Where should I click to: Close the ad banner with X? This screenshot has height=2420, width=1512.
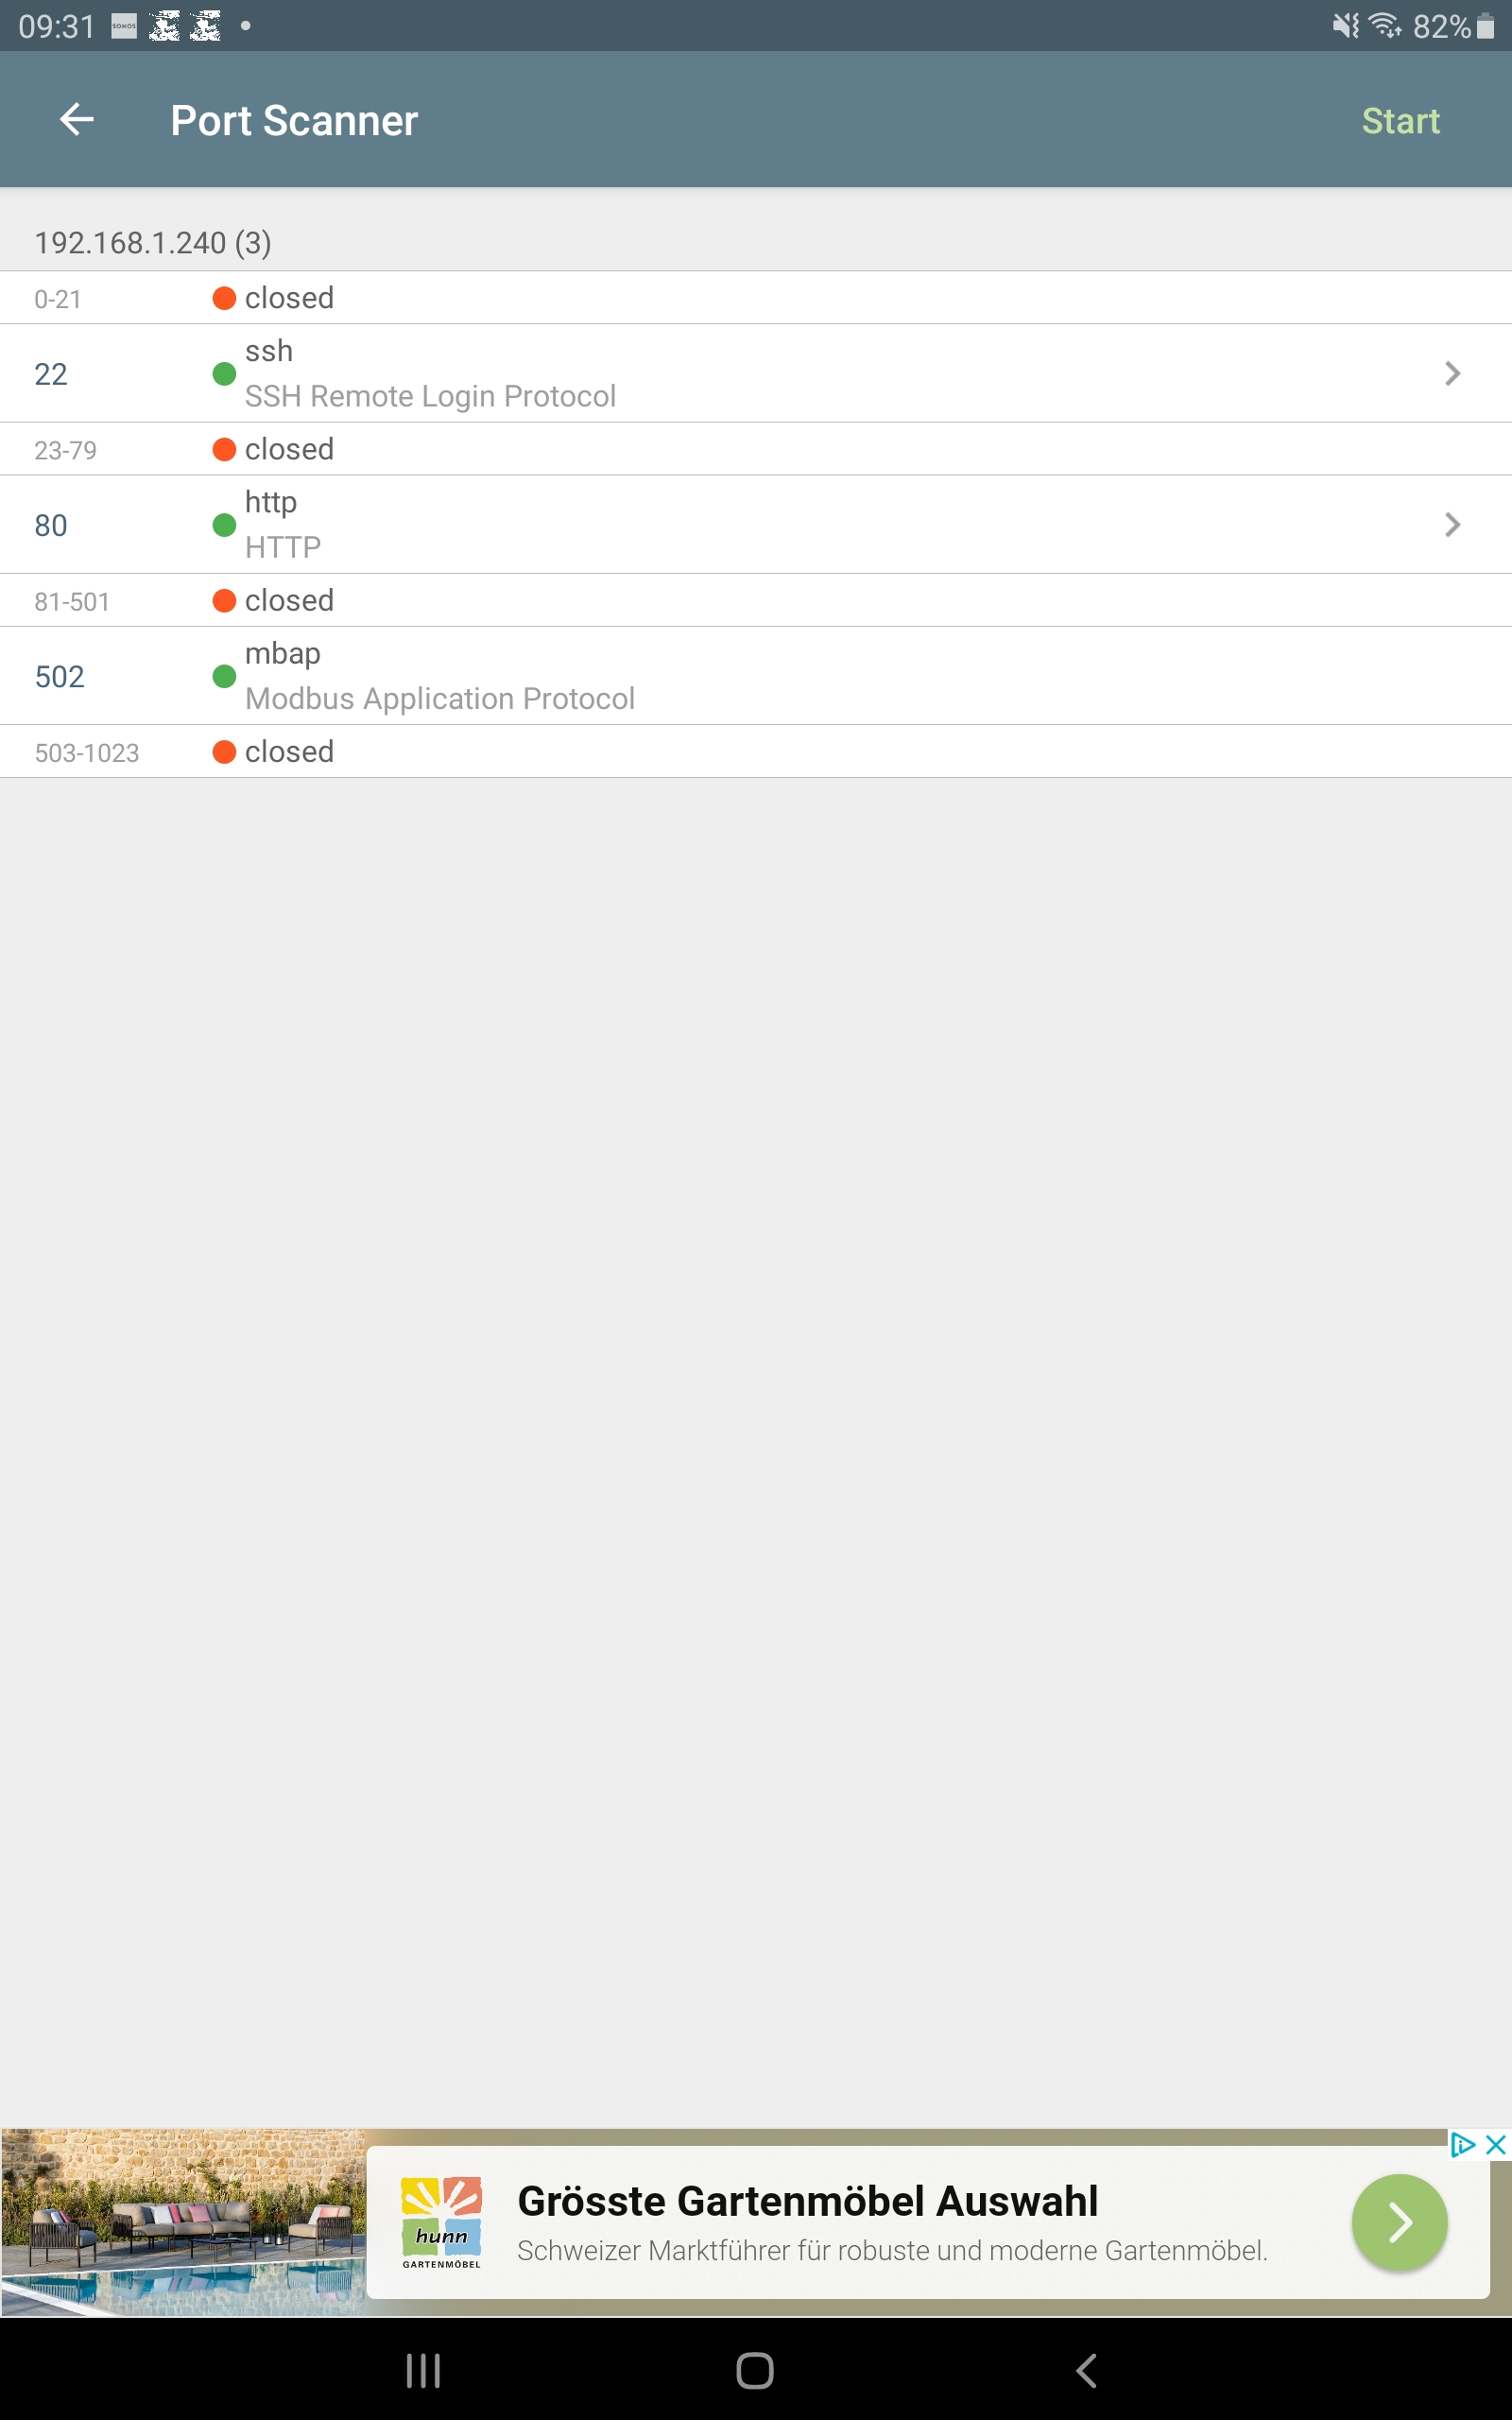click(1496, 2144)
